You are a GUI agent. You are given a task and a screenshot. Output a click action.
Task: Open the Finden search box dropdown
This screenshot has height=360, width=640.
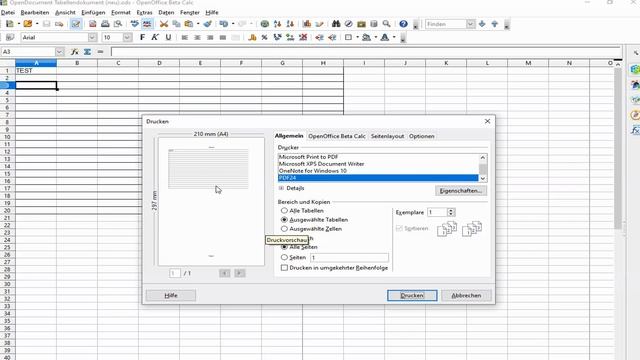[x=471, y=24]
